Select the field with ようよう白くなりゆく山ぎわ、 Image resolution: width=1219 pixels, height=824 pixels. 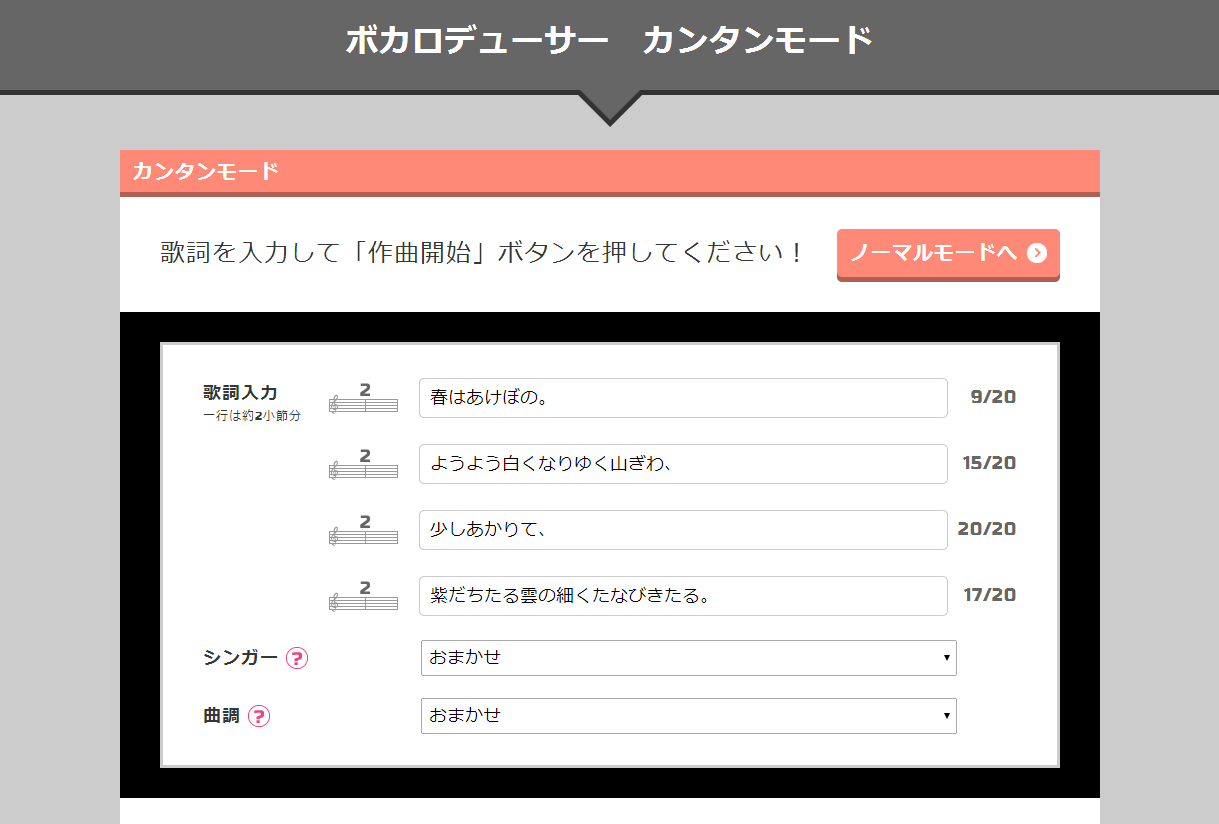683,464
